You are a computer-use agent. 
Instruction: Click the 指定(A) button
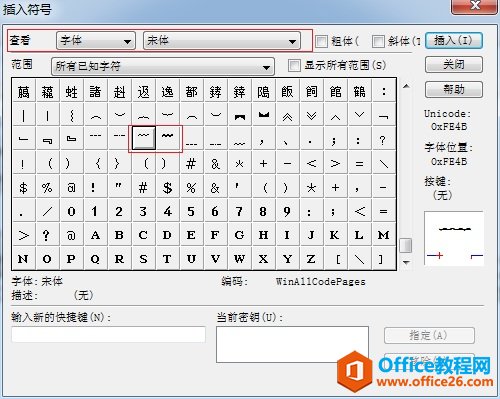[x=429, y=335]
